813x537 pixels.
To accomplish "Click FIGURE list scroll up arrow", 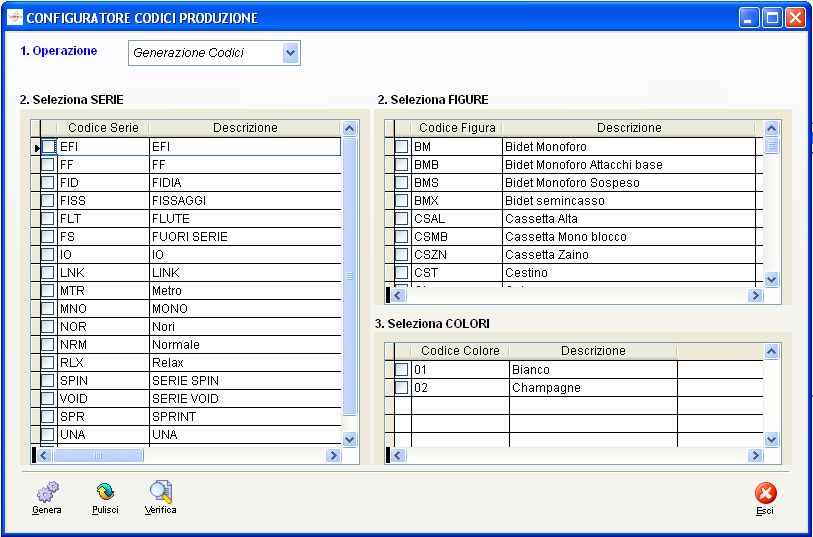I will 772,129.
